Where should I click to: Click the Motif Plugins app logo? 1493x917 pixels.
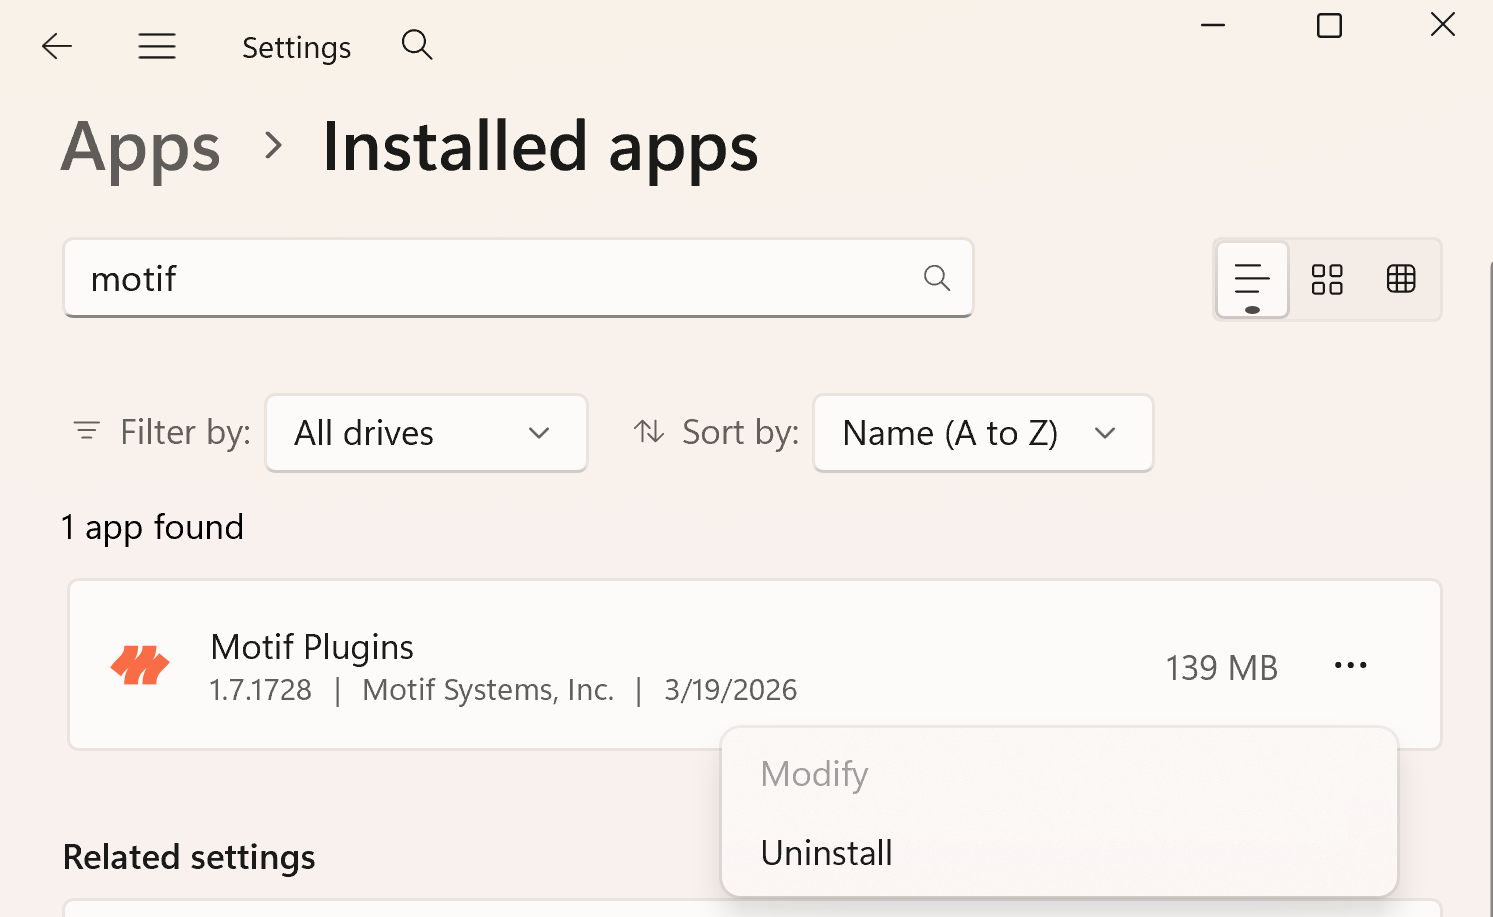pos(140,665)
